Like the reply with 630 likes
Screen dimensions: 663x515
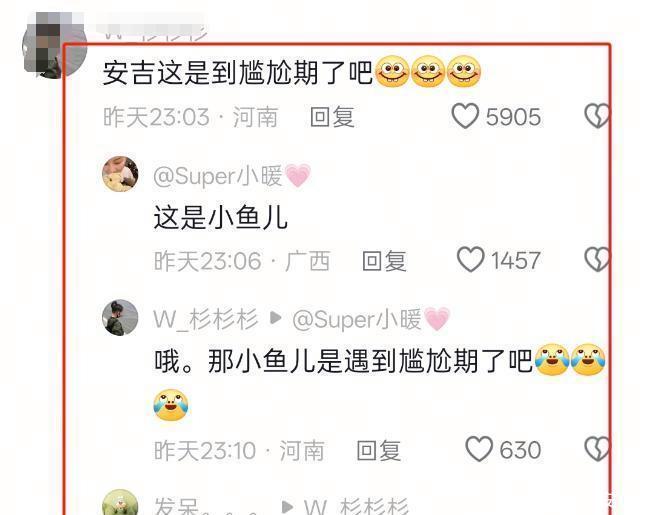coord(479,449)
